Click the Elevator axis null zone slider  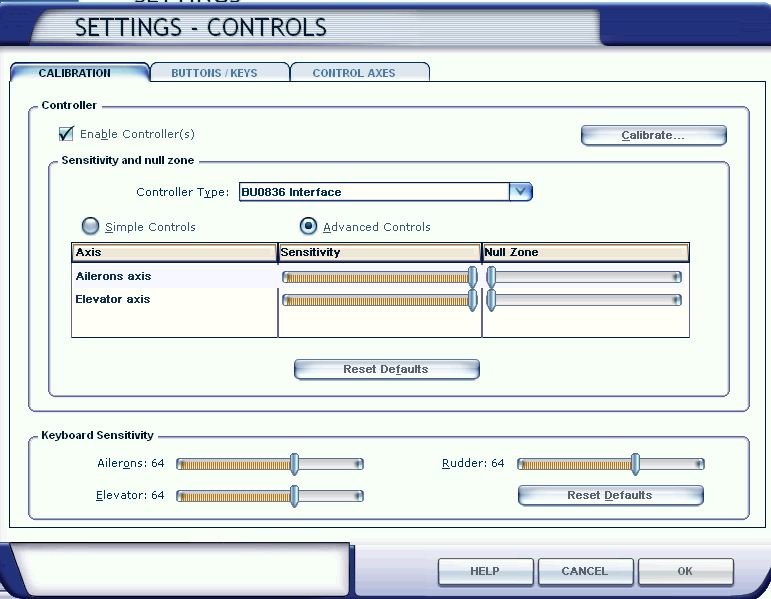click(584, 300)
